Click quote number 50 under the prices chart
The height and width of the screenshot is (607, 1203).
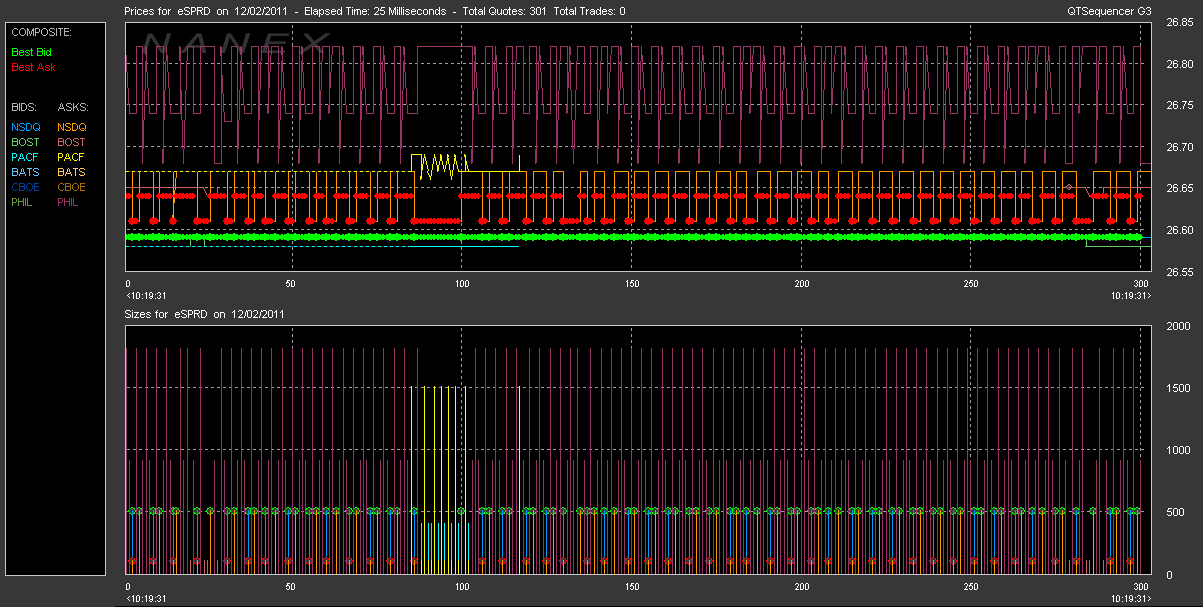pyautogui.click(x=292, y=284)
